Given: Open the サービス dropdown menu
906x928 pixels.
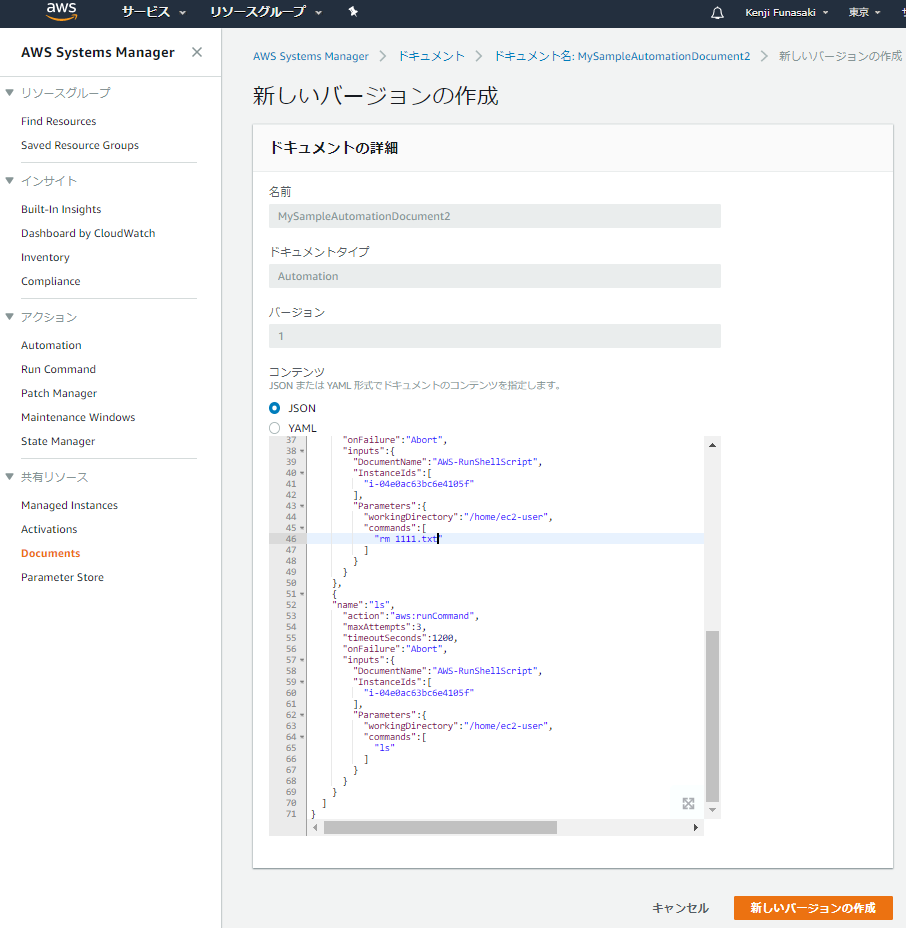Looking at the screenshot, I should (154, 12).
